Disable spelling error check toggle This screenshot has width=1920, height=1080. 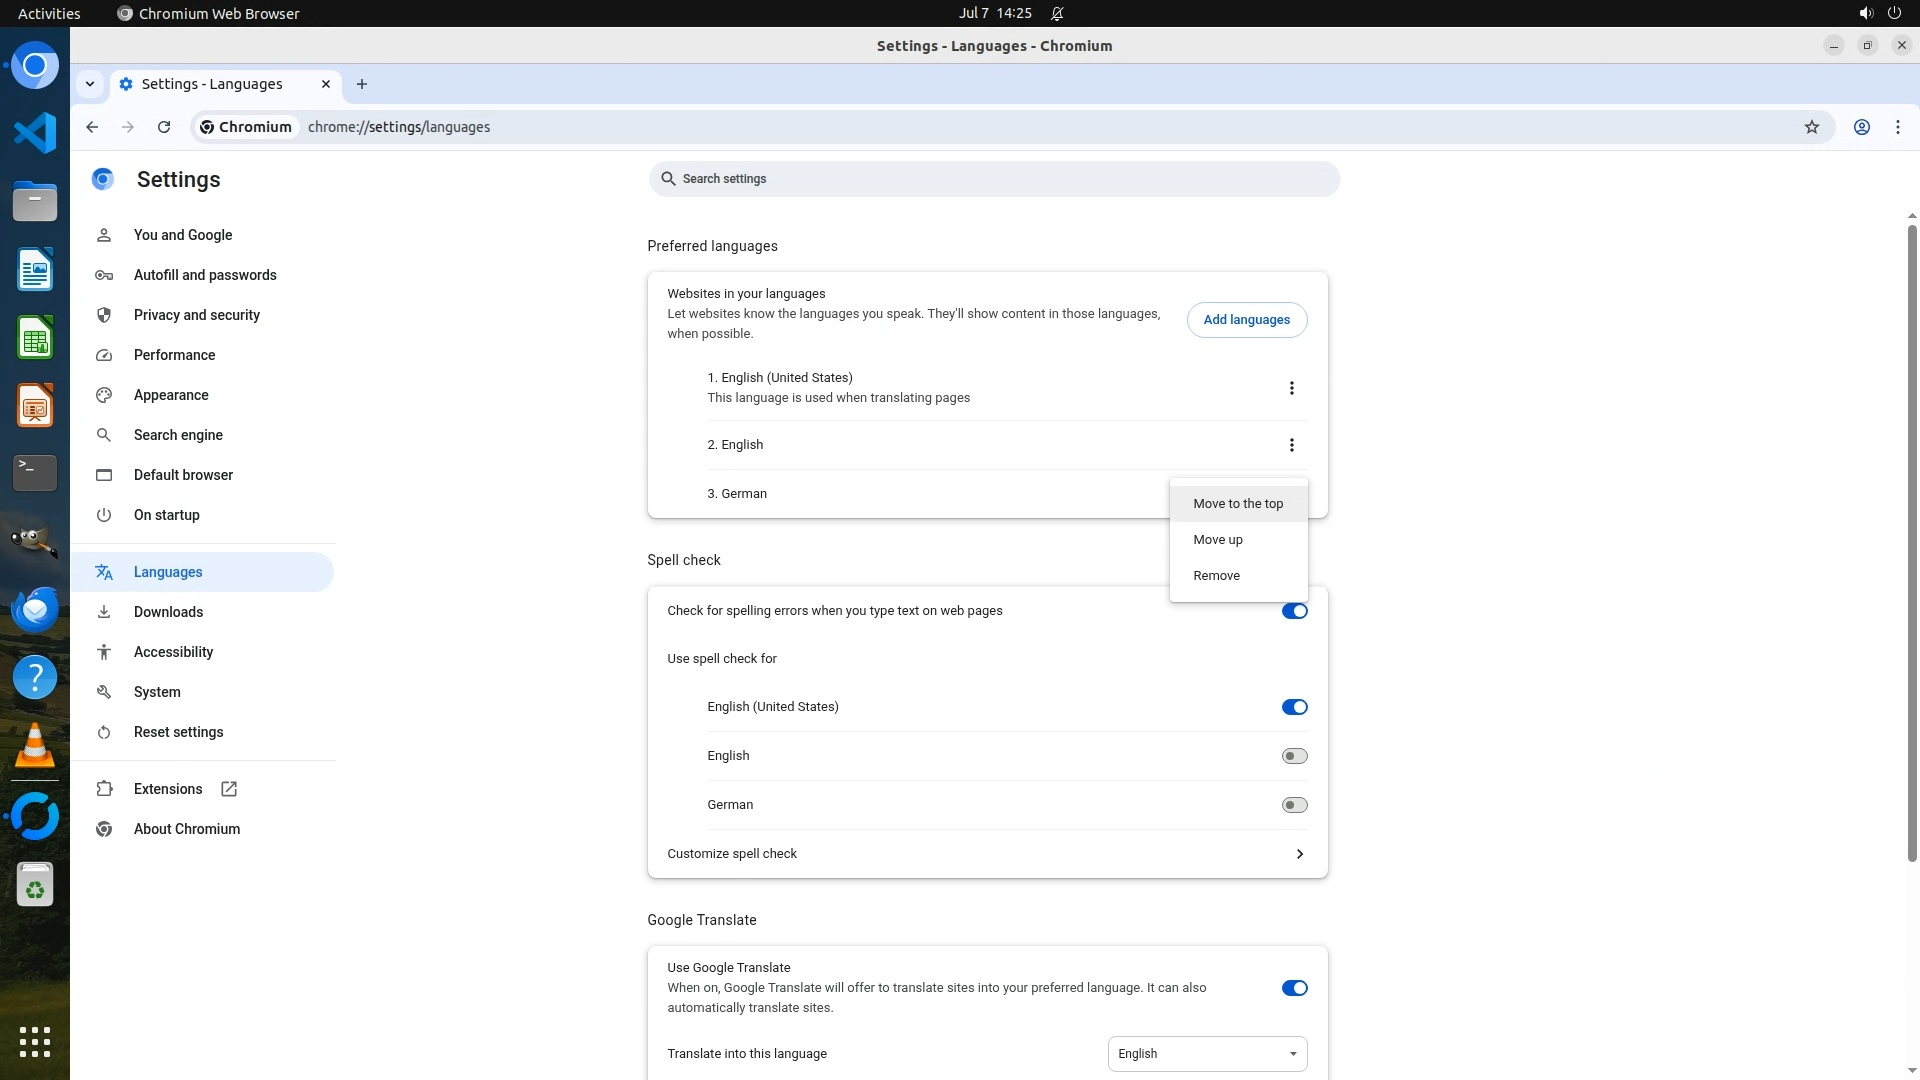(1294, 611)
